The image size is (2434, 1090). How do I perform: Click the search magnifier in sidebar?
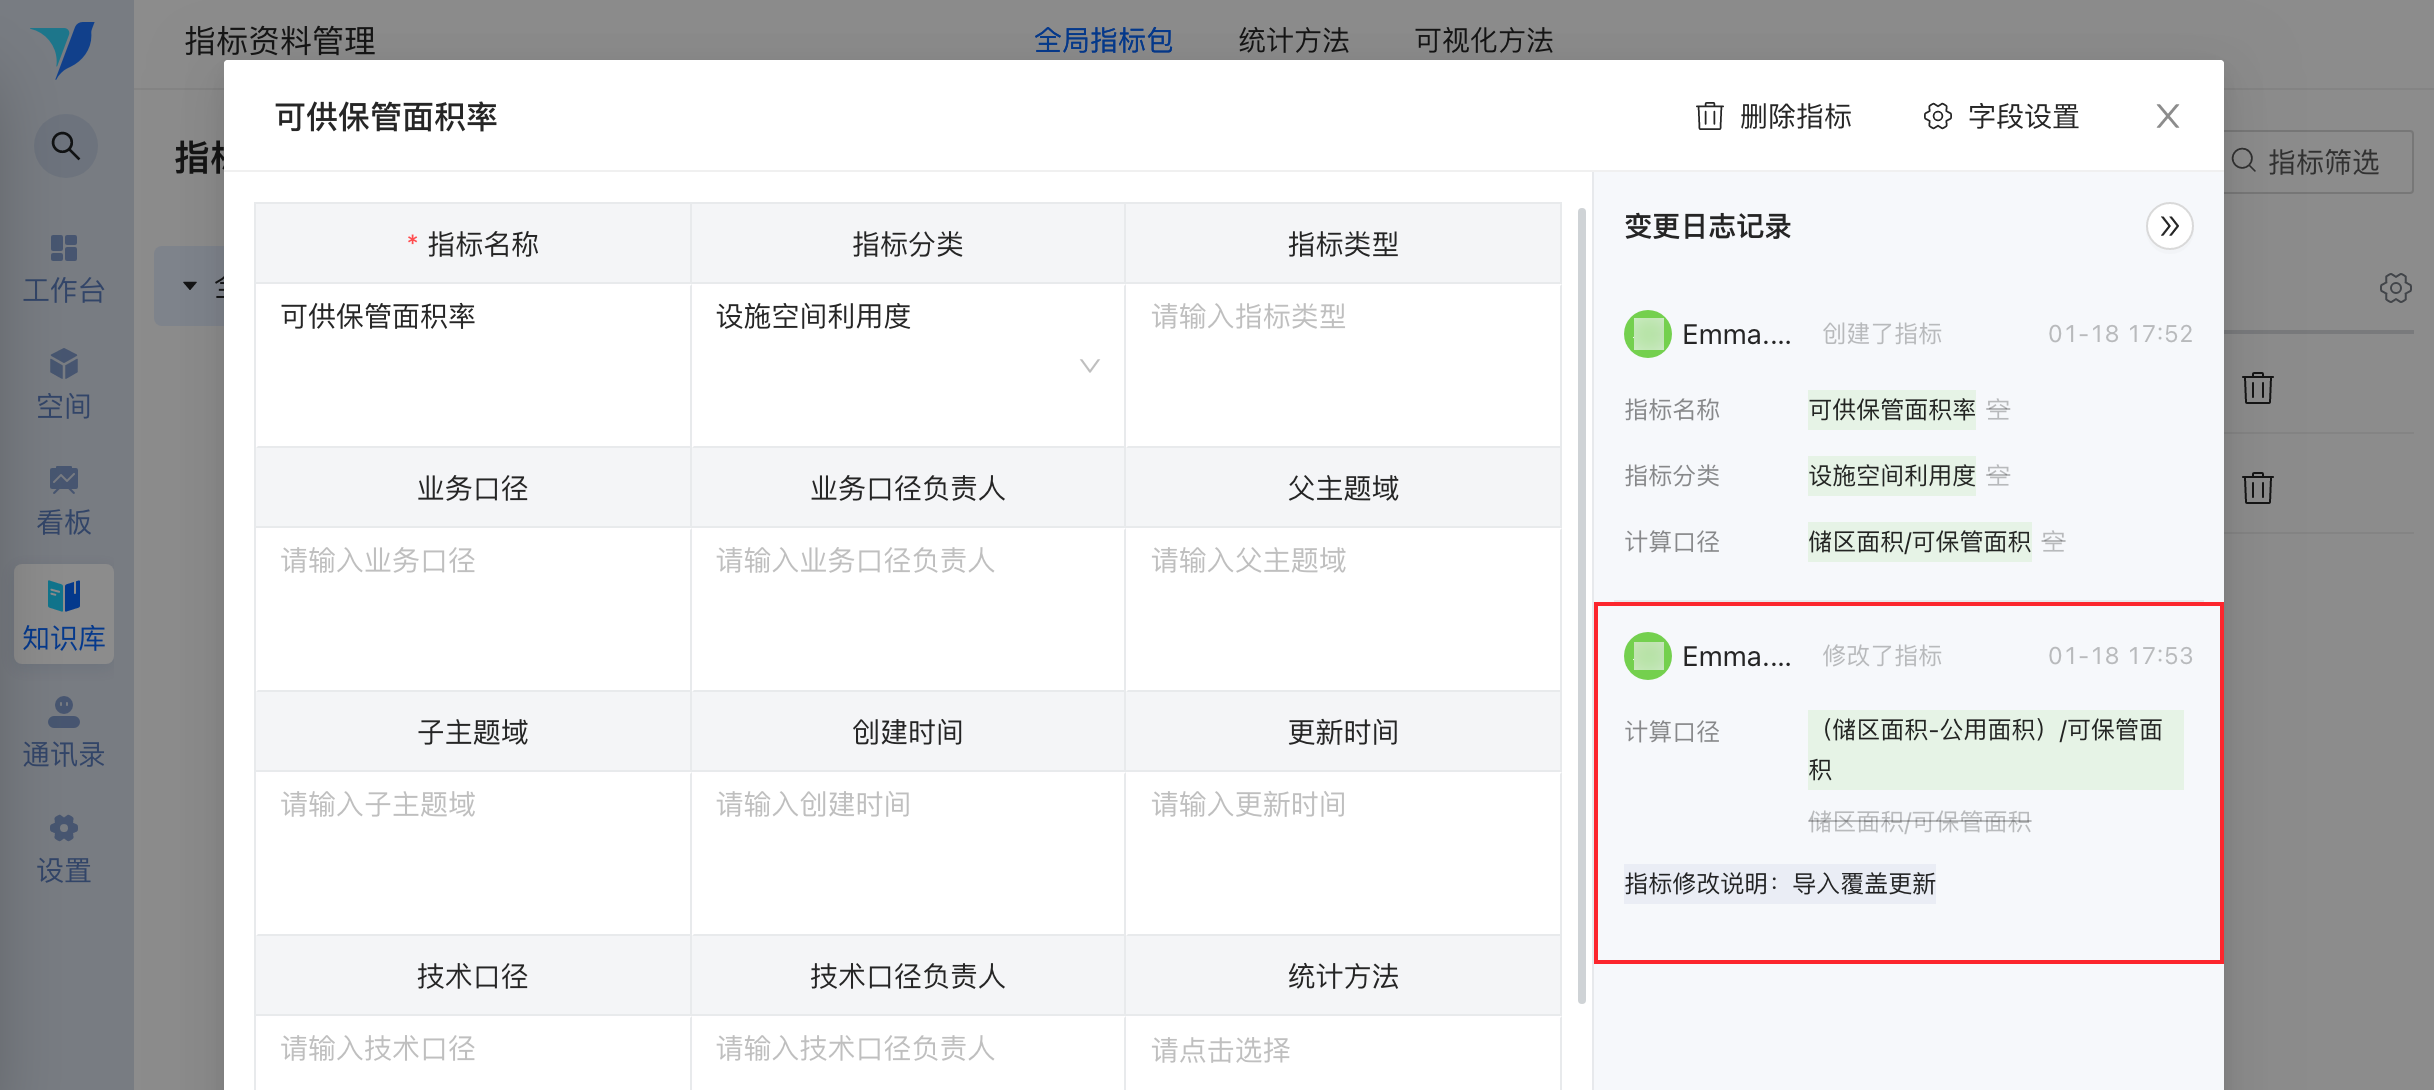tap(65, 146)
